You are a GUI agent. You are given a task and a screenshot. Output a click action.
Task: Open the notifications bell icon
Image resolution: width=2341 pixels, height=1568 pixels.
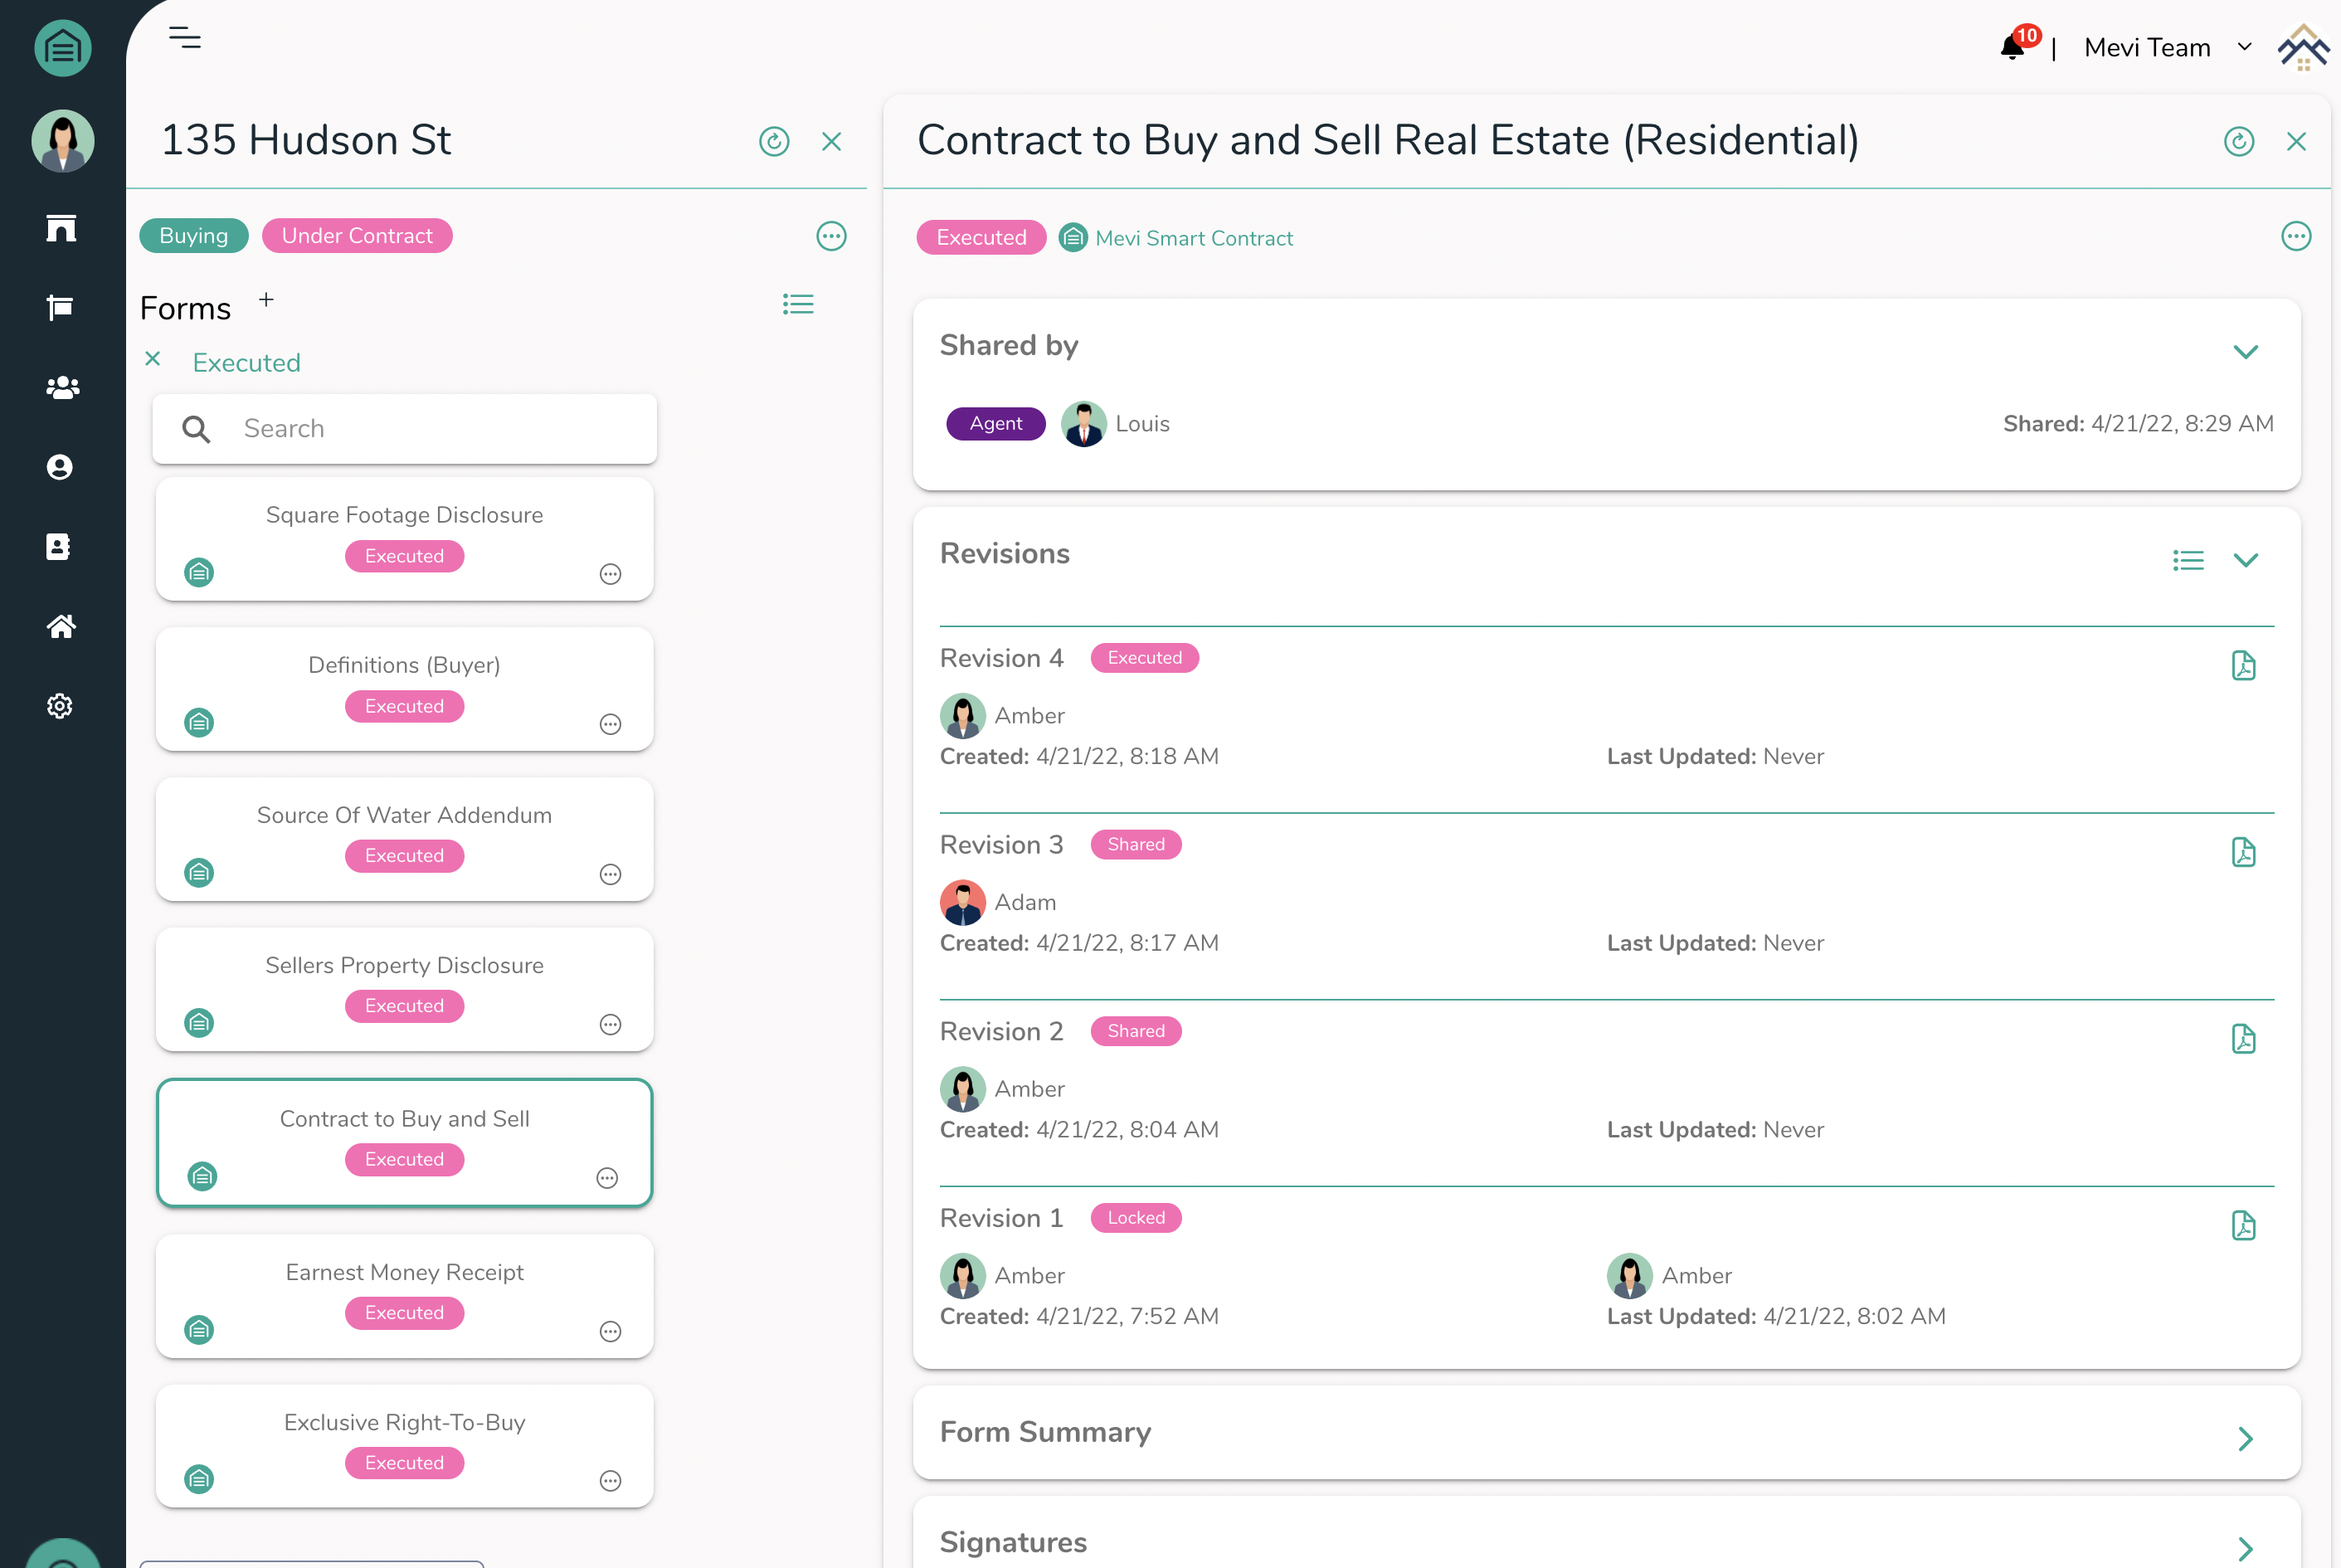2012,47
